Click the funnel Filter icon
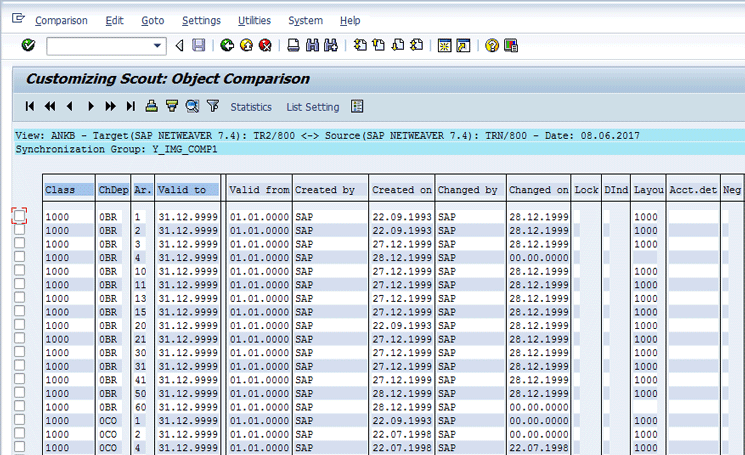Viewport: 745px width, 455px height. pos(212,107)
